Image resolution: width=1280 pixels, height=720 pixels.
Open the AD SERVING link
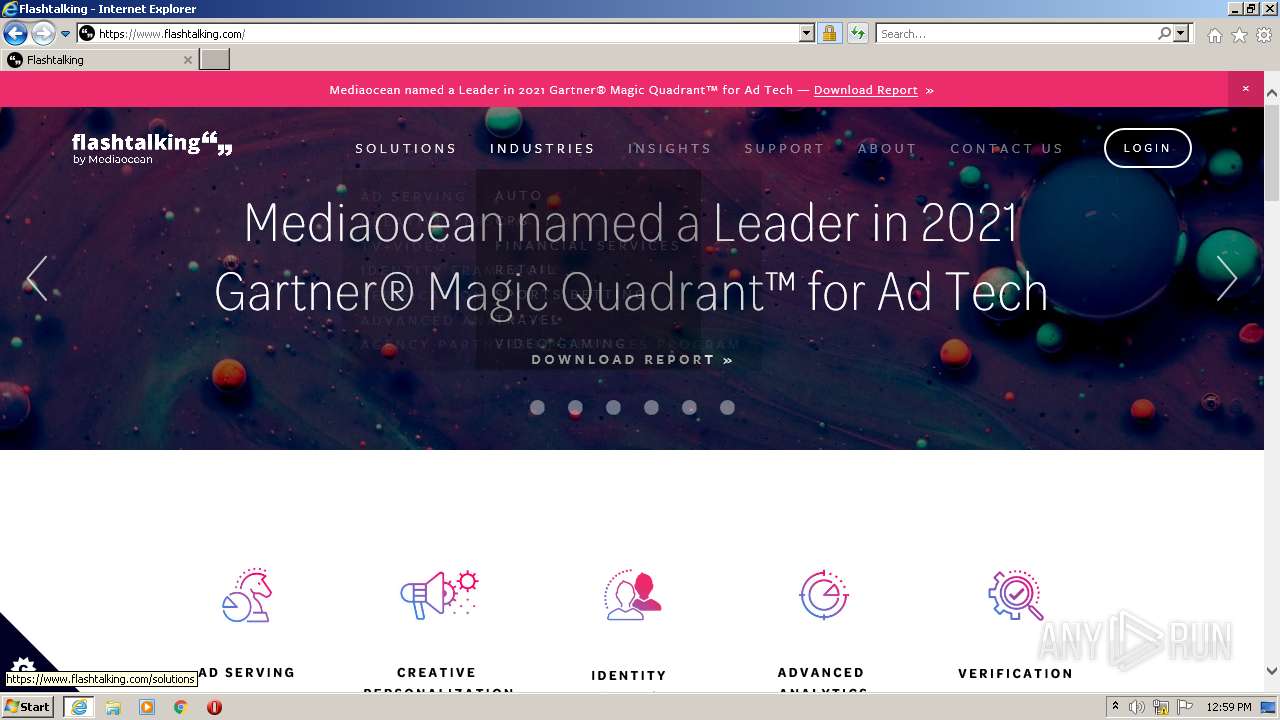pos(247,673)
